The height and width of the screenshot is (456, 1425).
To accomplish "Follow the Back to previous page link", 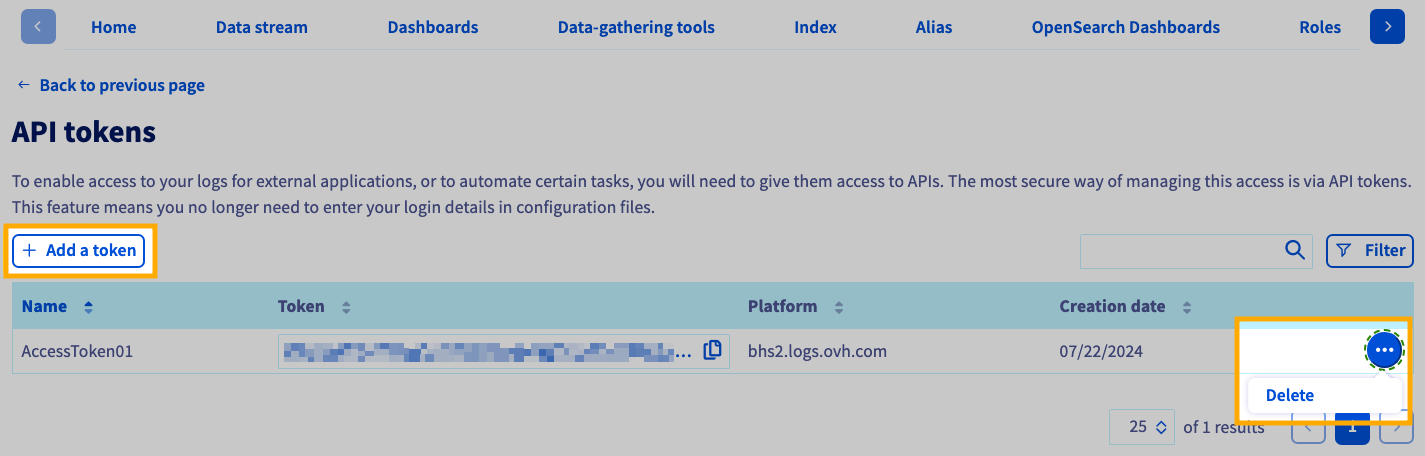I will 111,85.
